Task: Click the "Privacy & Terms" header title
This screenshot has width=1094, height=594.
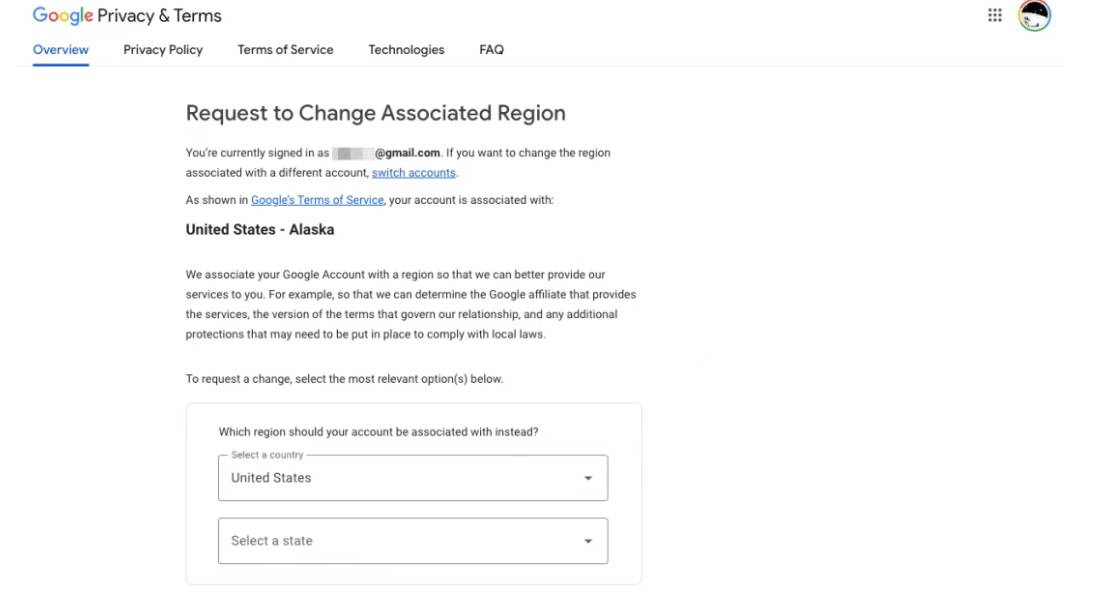Action: [160, 16]
